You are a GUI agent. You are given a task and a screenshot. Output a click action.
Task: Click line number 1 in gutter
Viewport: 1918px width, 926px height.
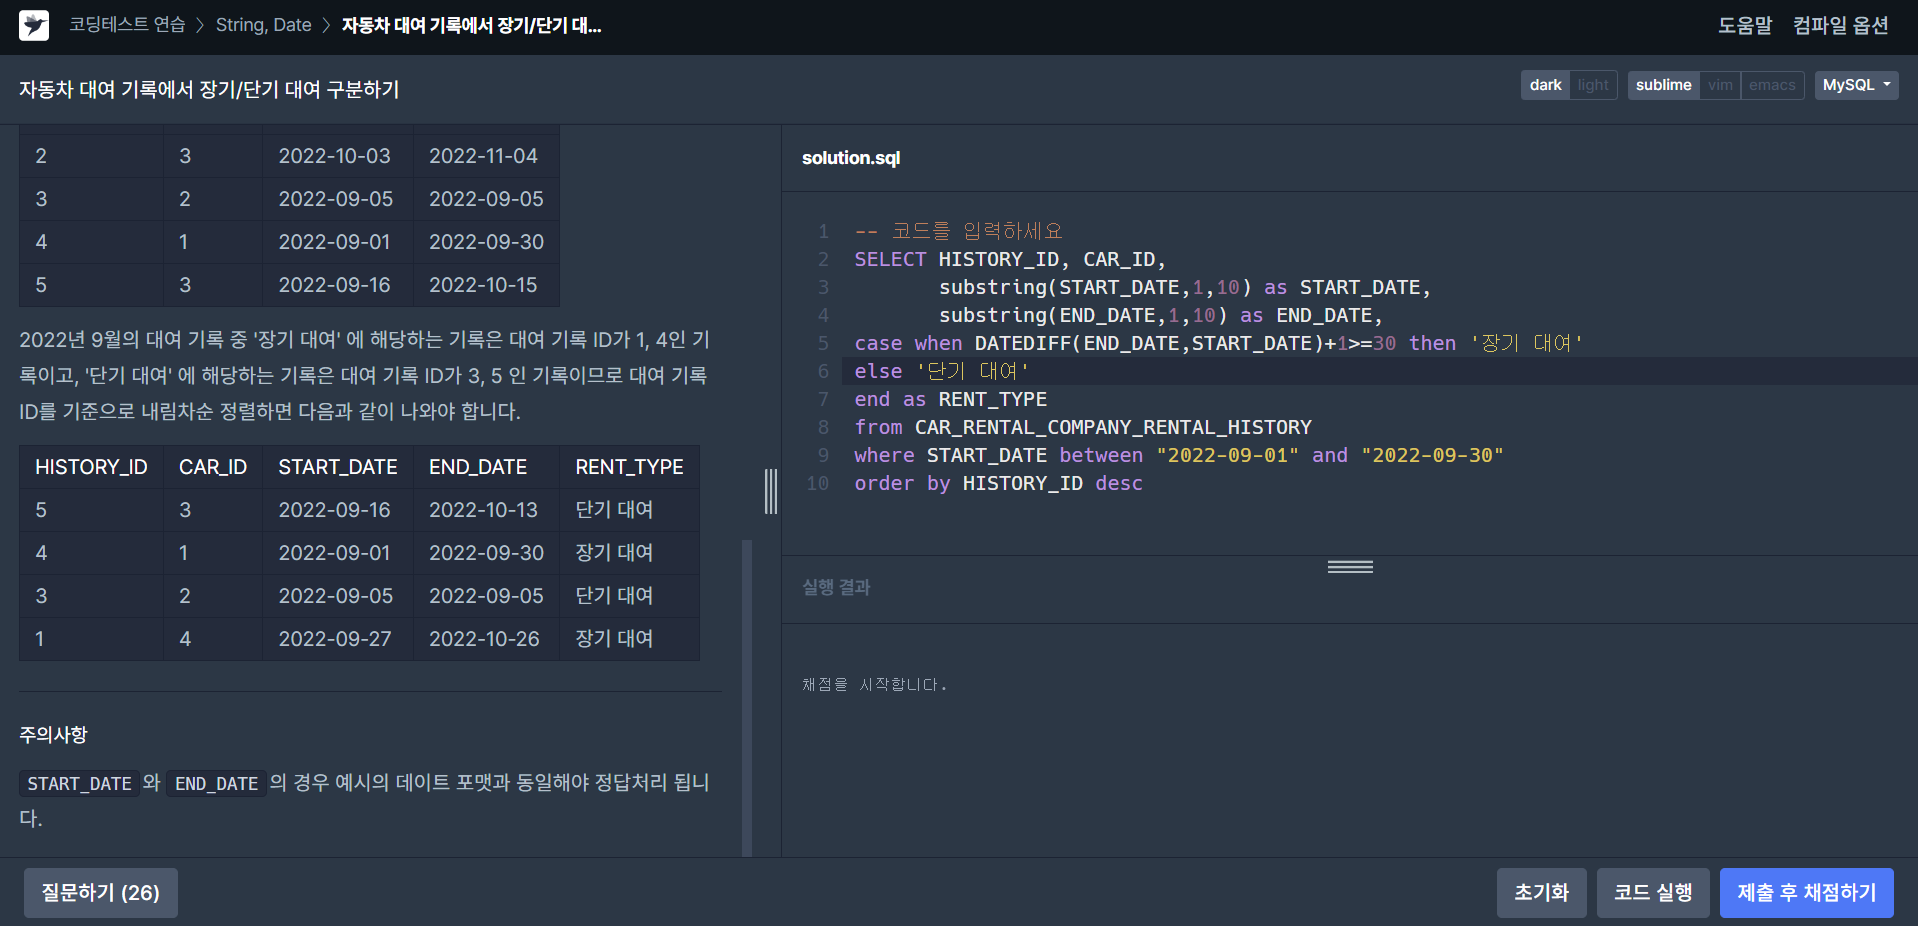pos(824,231)
